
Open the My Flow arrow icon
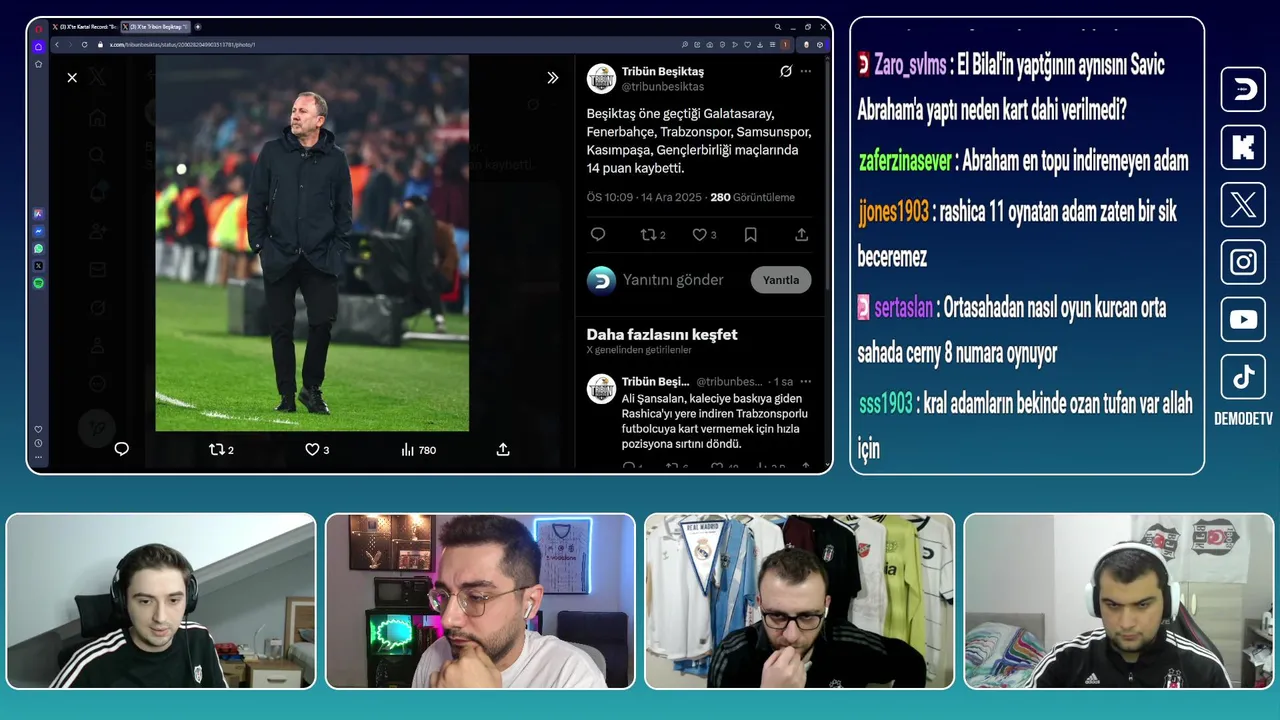735,44
